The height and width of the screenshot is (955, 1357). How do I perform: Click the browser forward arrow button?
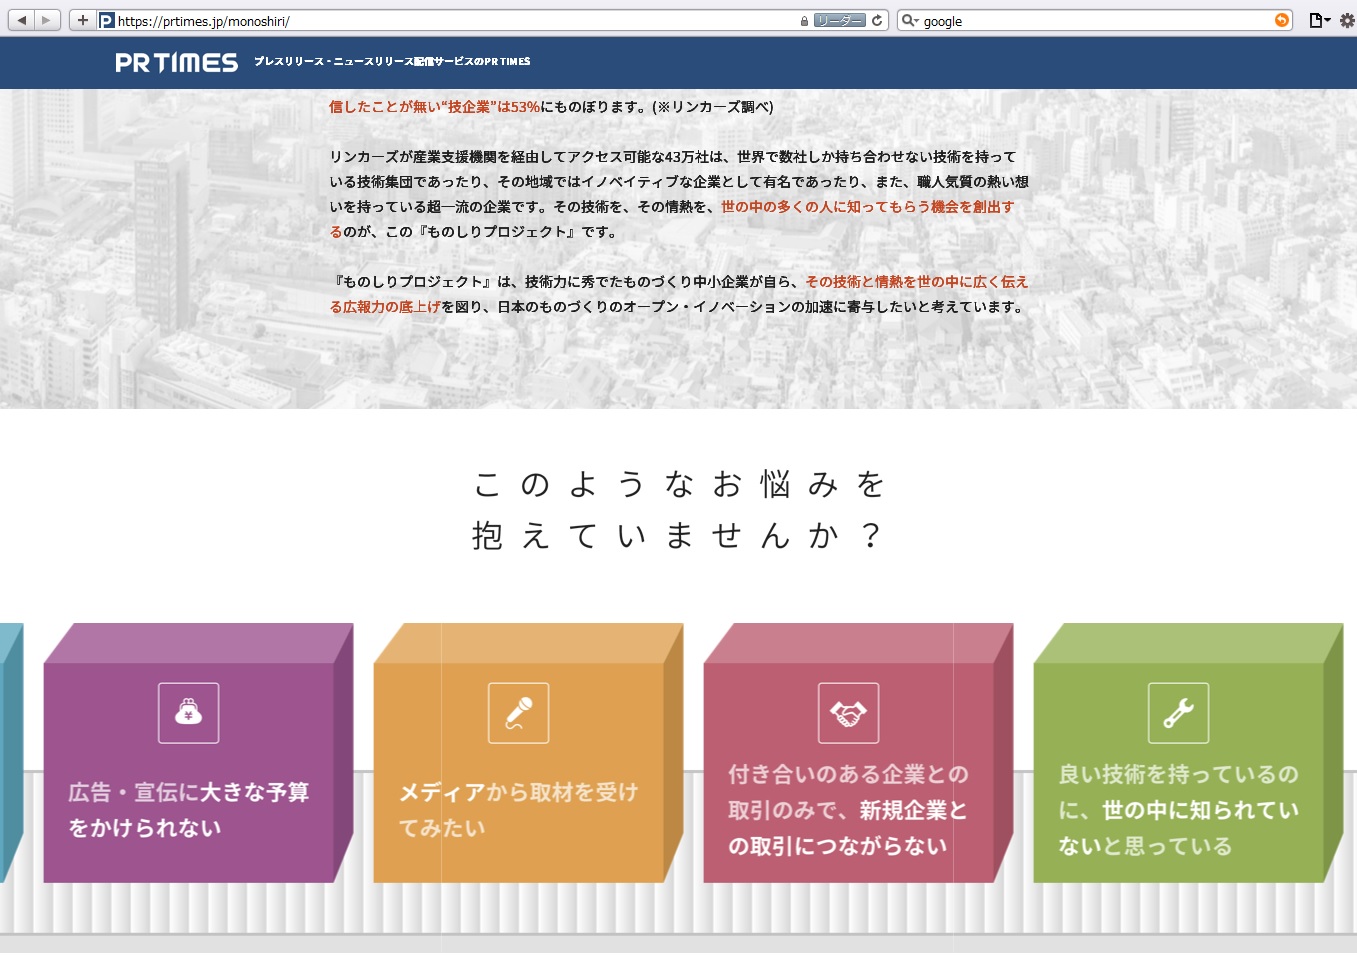(x=46, y=20)
